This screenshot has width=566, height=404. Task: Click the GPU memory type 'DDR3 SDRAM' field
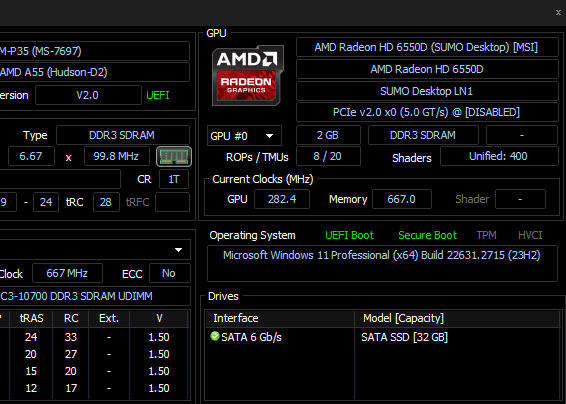(x=423, y=135)
